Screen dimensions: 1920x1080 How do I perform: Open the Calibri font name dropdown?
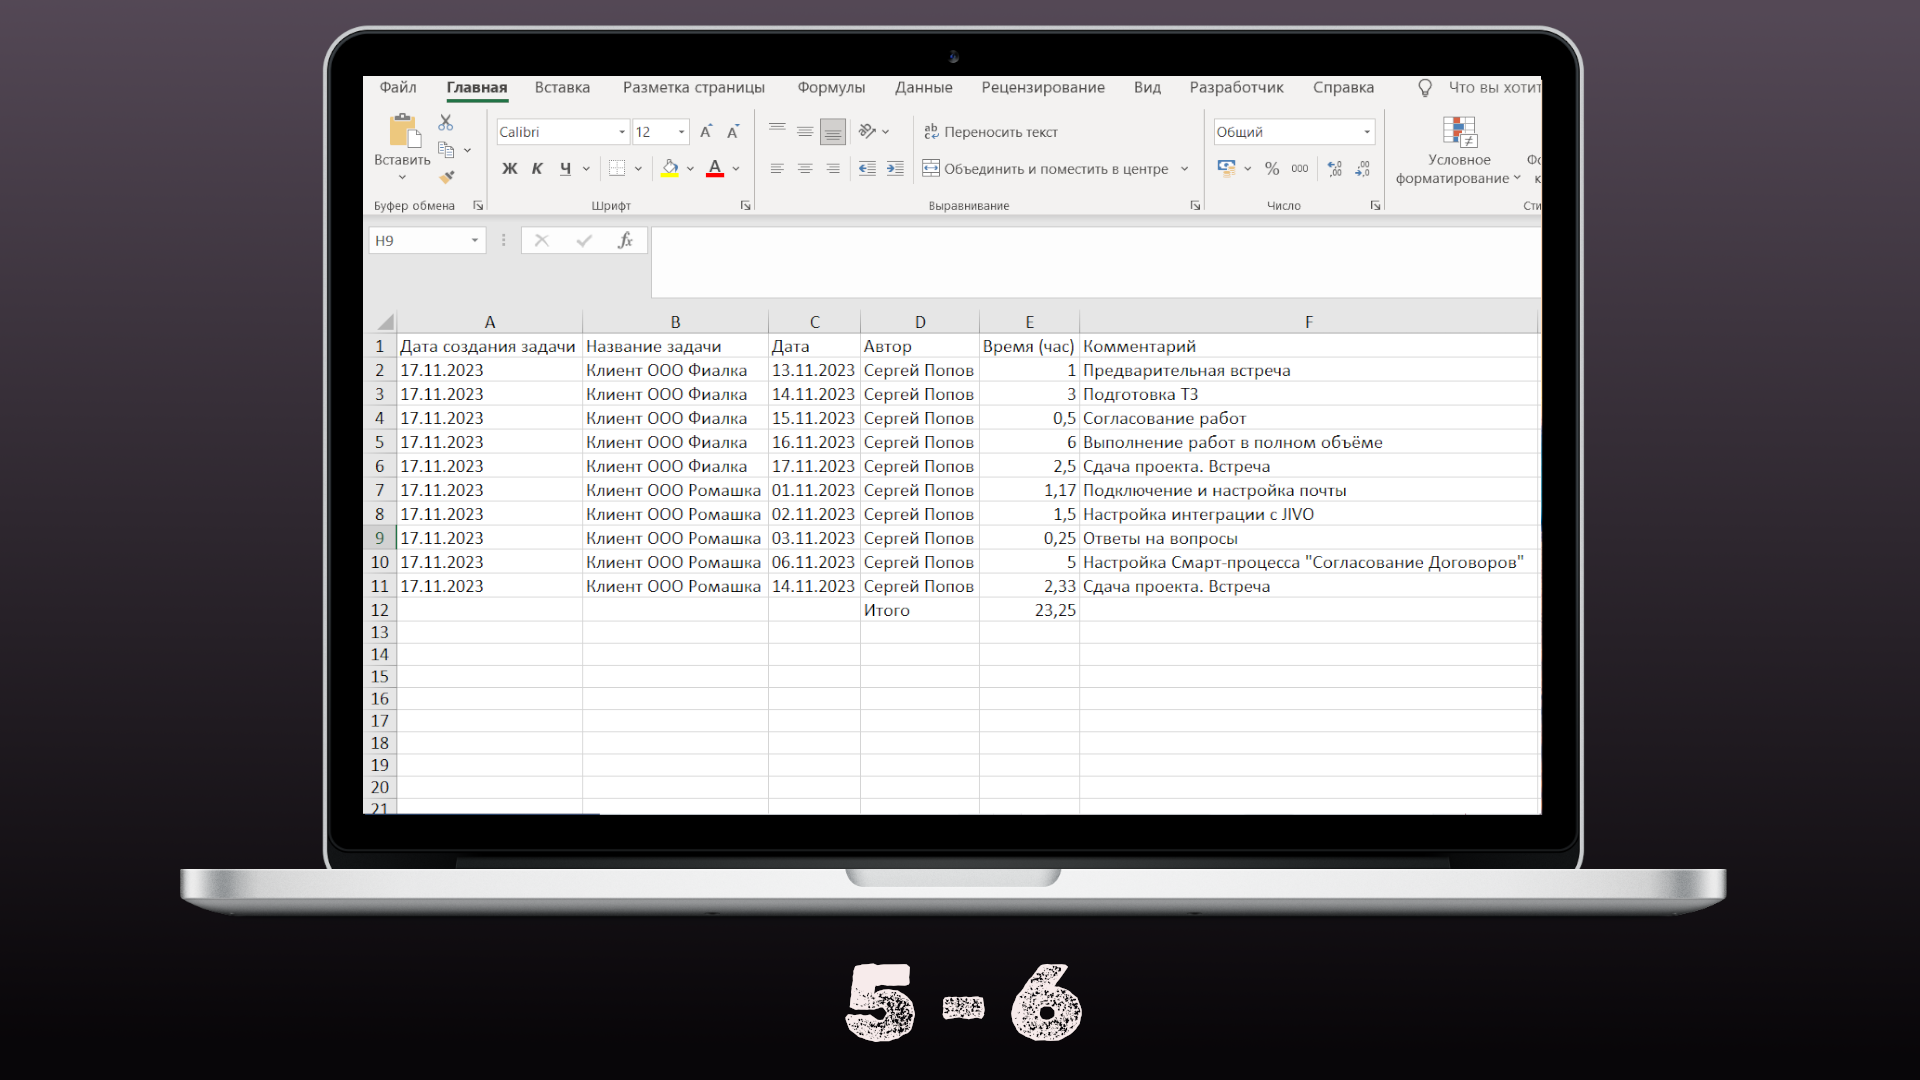[621, 132]
